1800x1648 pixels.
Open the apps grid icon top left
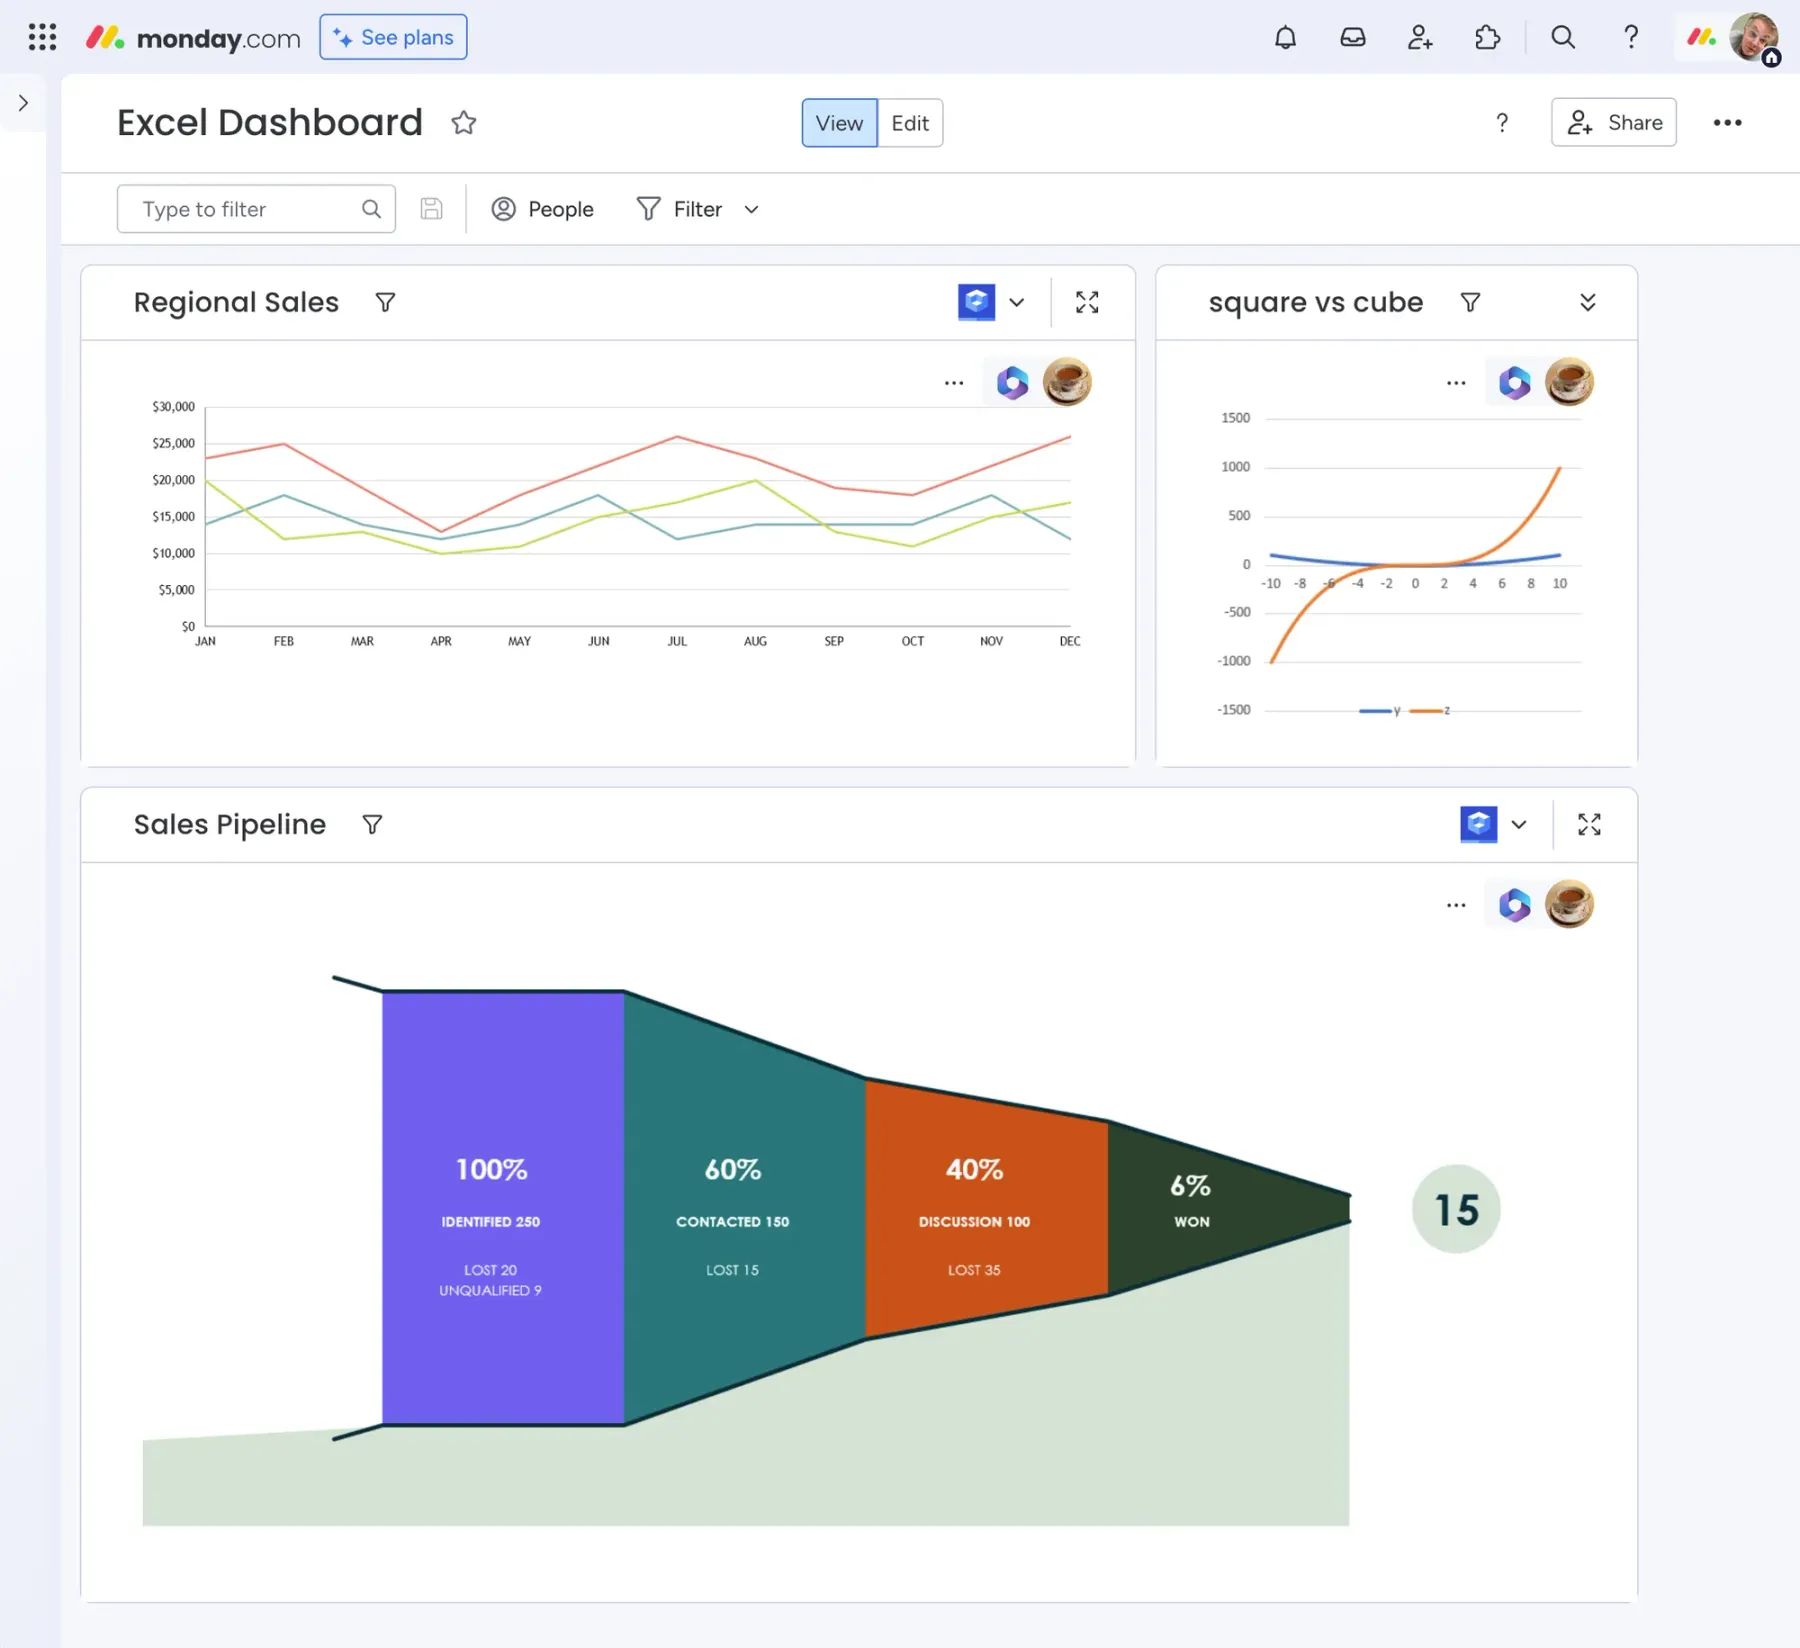point(42,37)
